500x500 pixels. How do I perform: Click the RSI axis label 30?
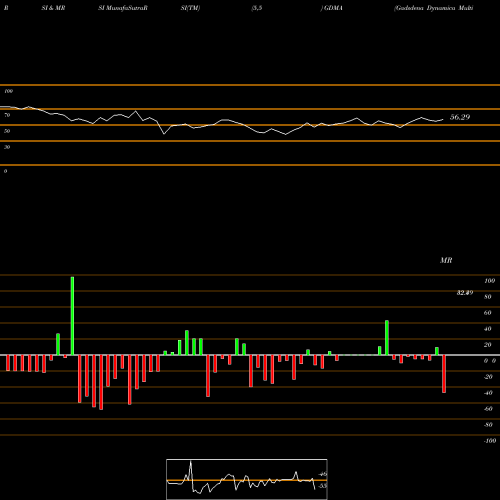(x=7, y=147)
